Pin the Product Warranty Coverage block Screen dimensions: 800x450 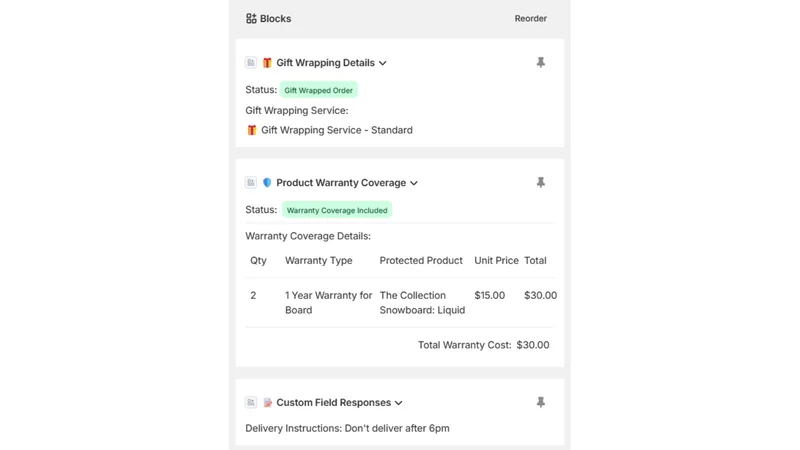pos(540,182)
